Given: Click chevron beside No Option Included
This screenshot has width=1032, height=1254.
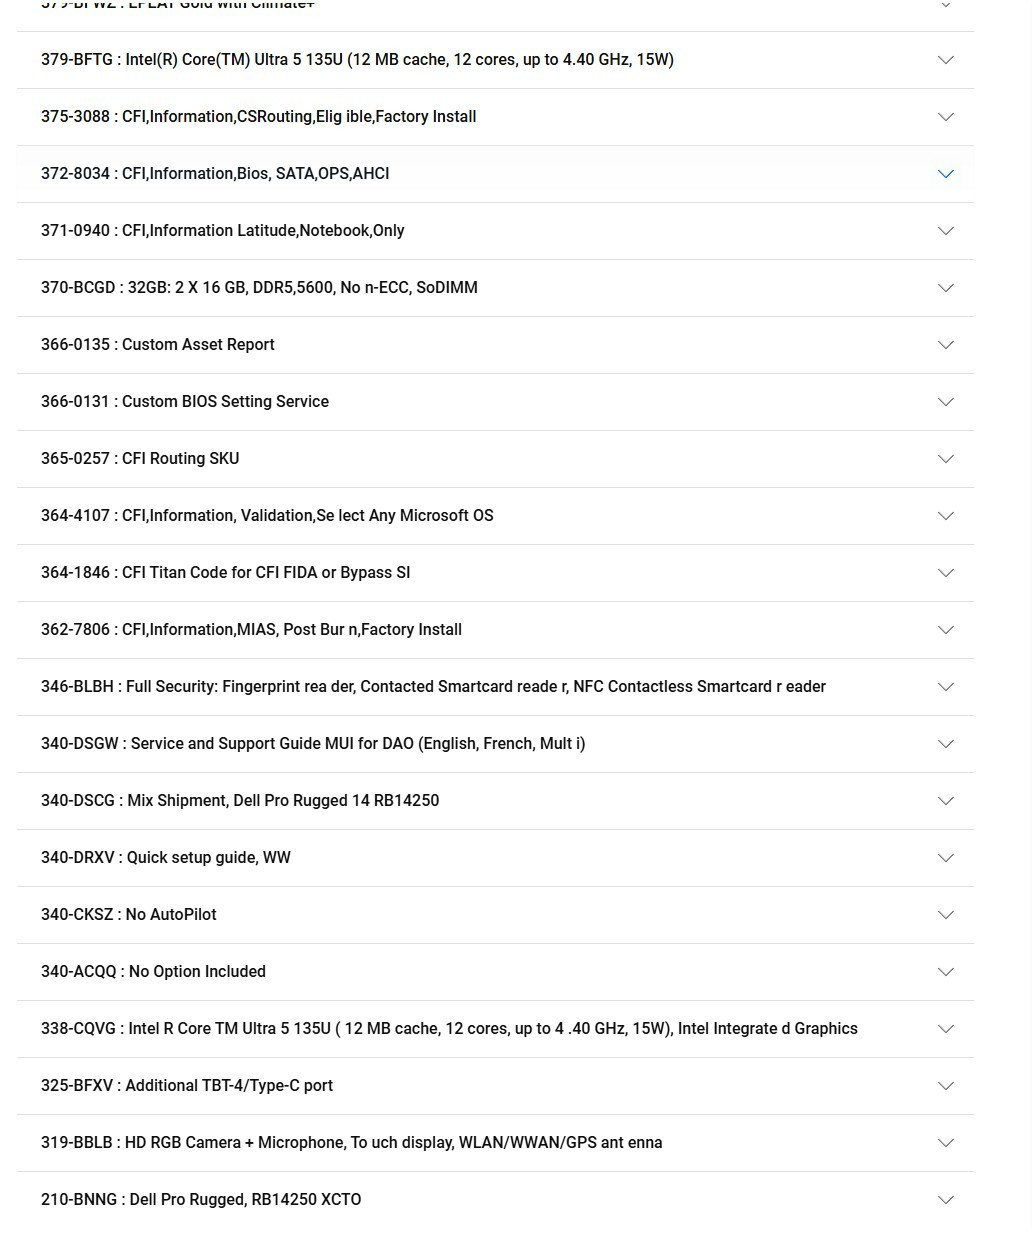Looking at the screenshot, I should 945,972.
